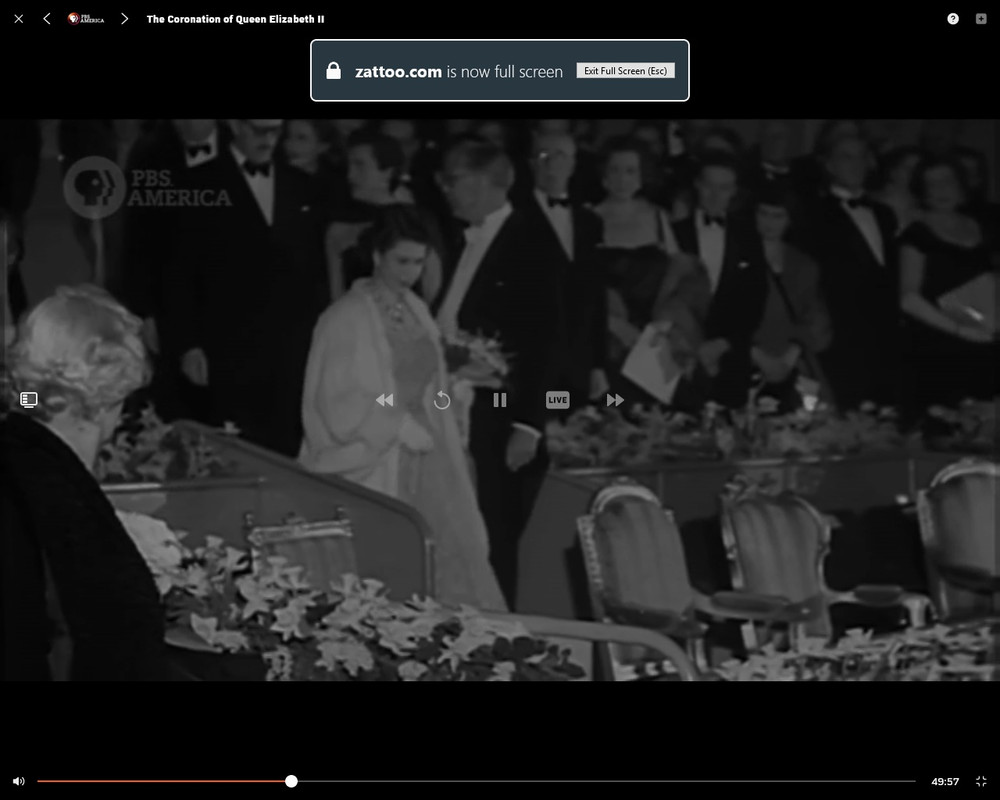Screen dimensions: 1000x800
Task: Click the PBS America channel logo
Action: pos(85,19)
